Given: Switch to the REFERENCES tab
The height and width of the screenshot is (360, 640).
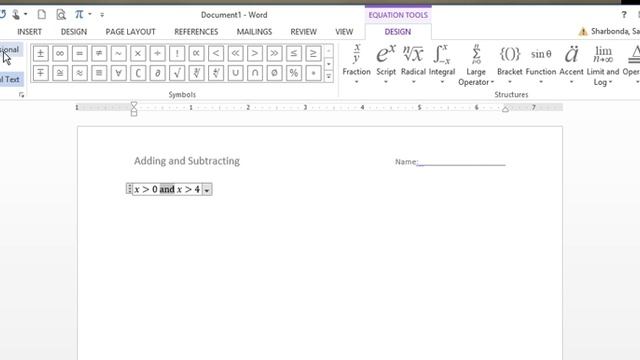Looking at the screenshot, I should click(x=196, y=32).
